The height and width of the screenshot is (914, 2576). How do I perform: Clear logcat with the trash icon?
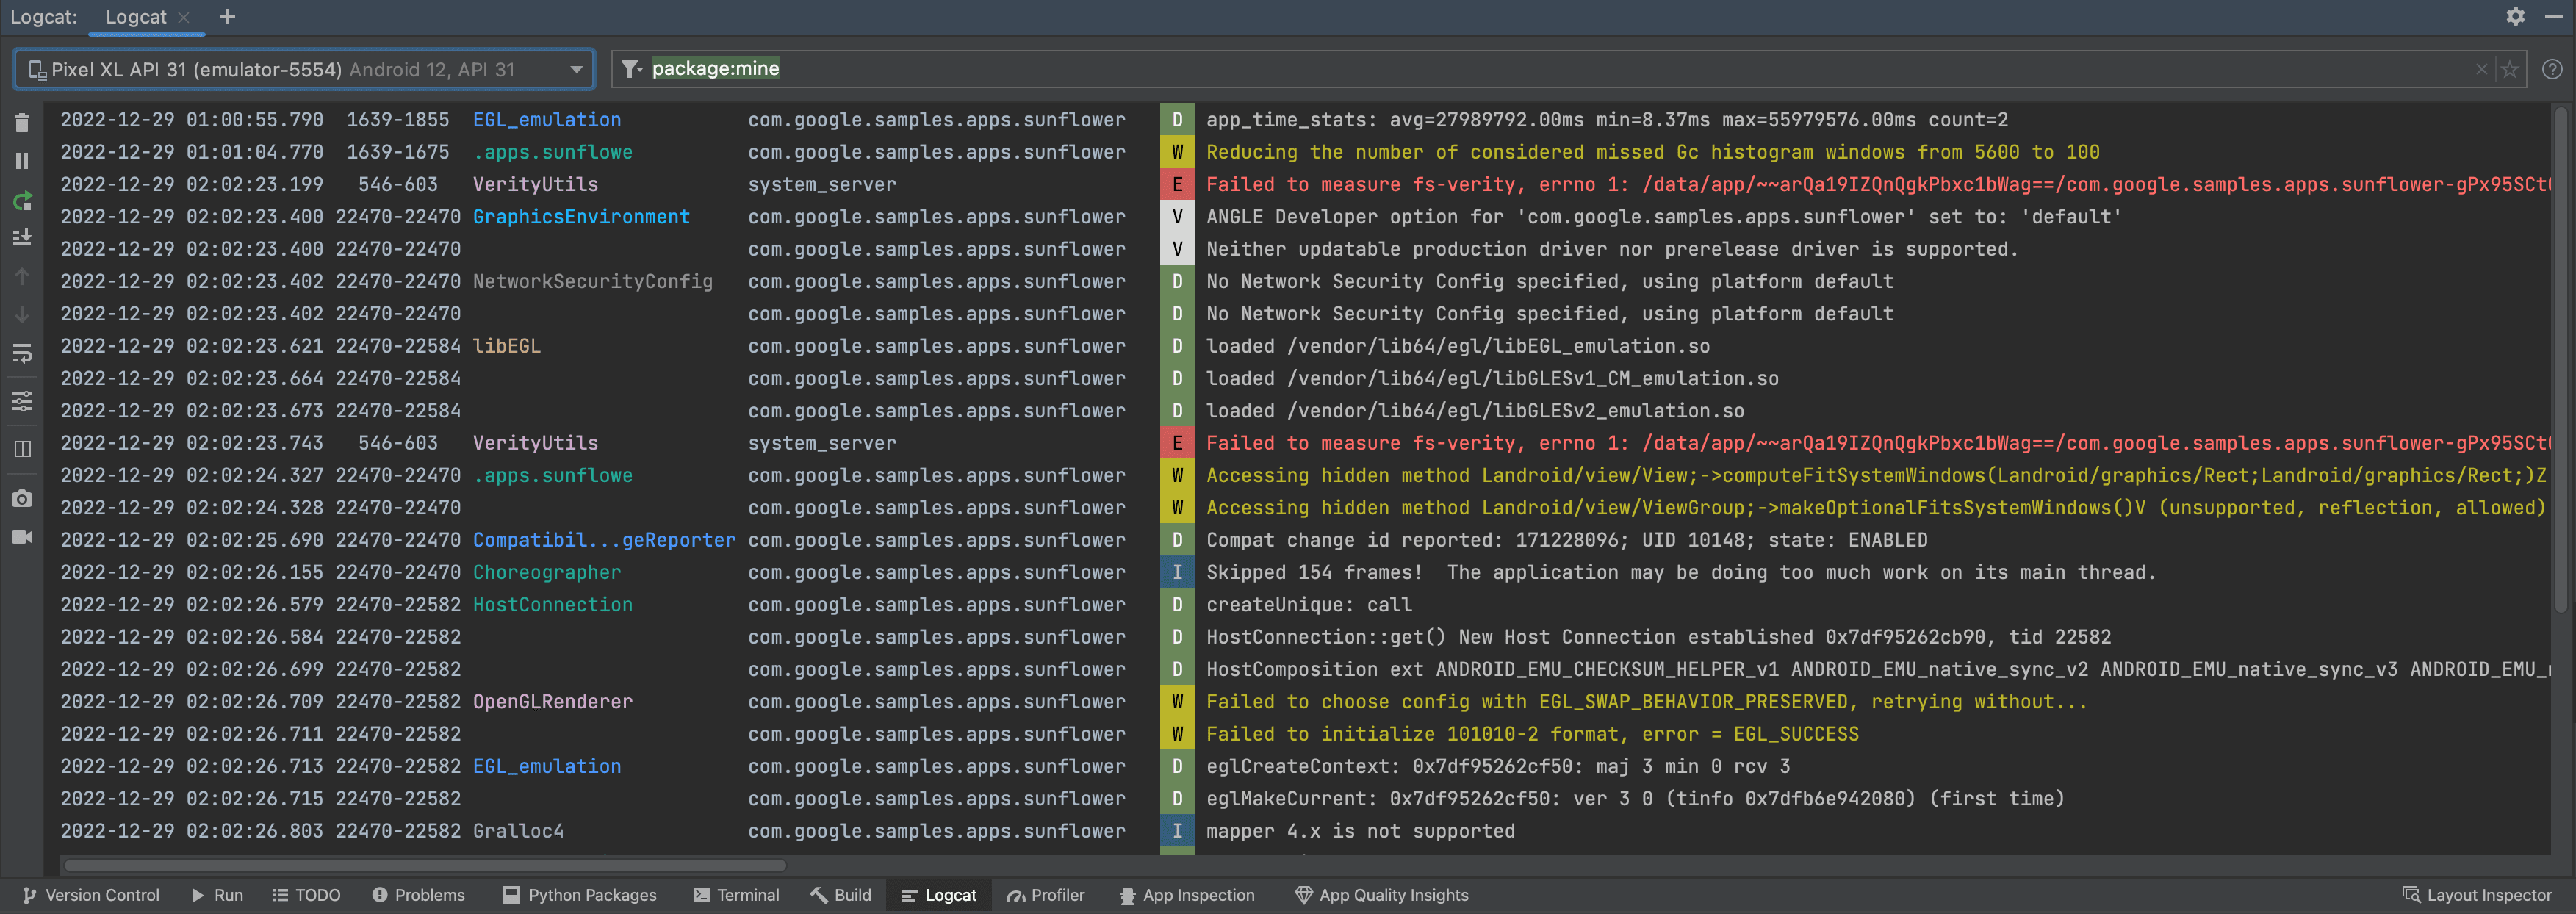[x=22, y=123]
